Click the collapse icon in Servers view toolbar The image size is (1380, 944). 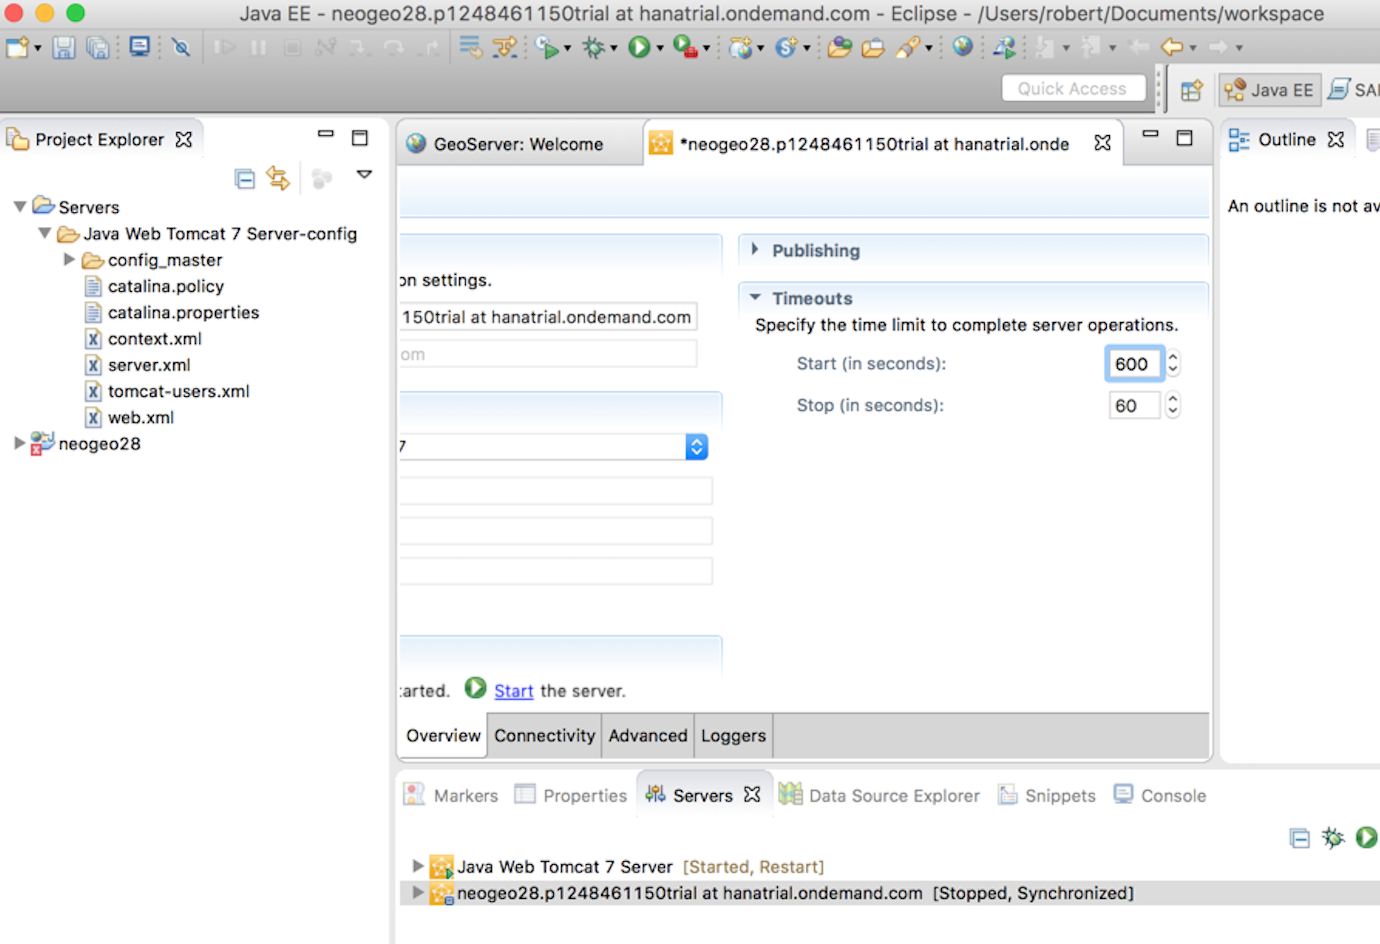[x=1300, y=838]
